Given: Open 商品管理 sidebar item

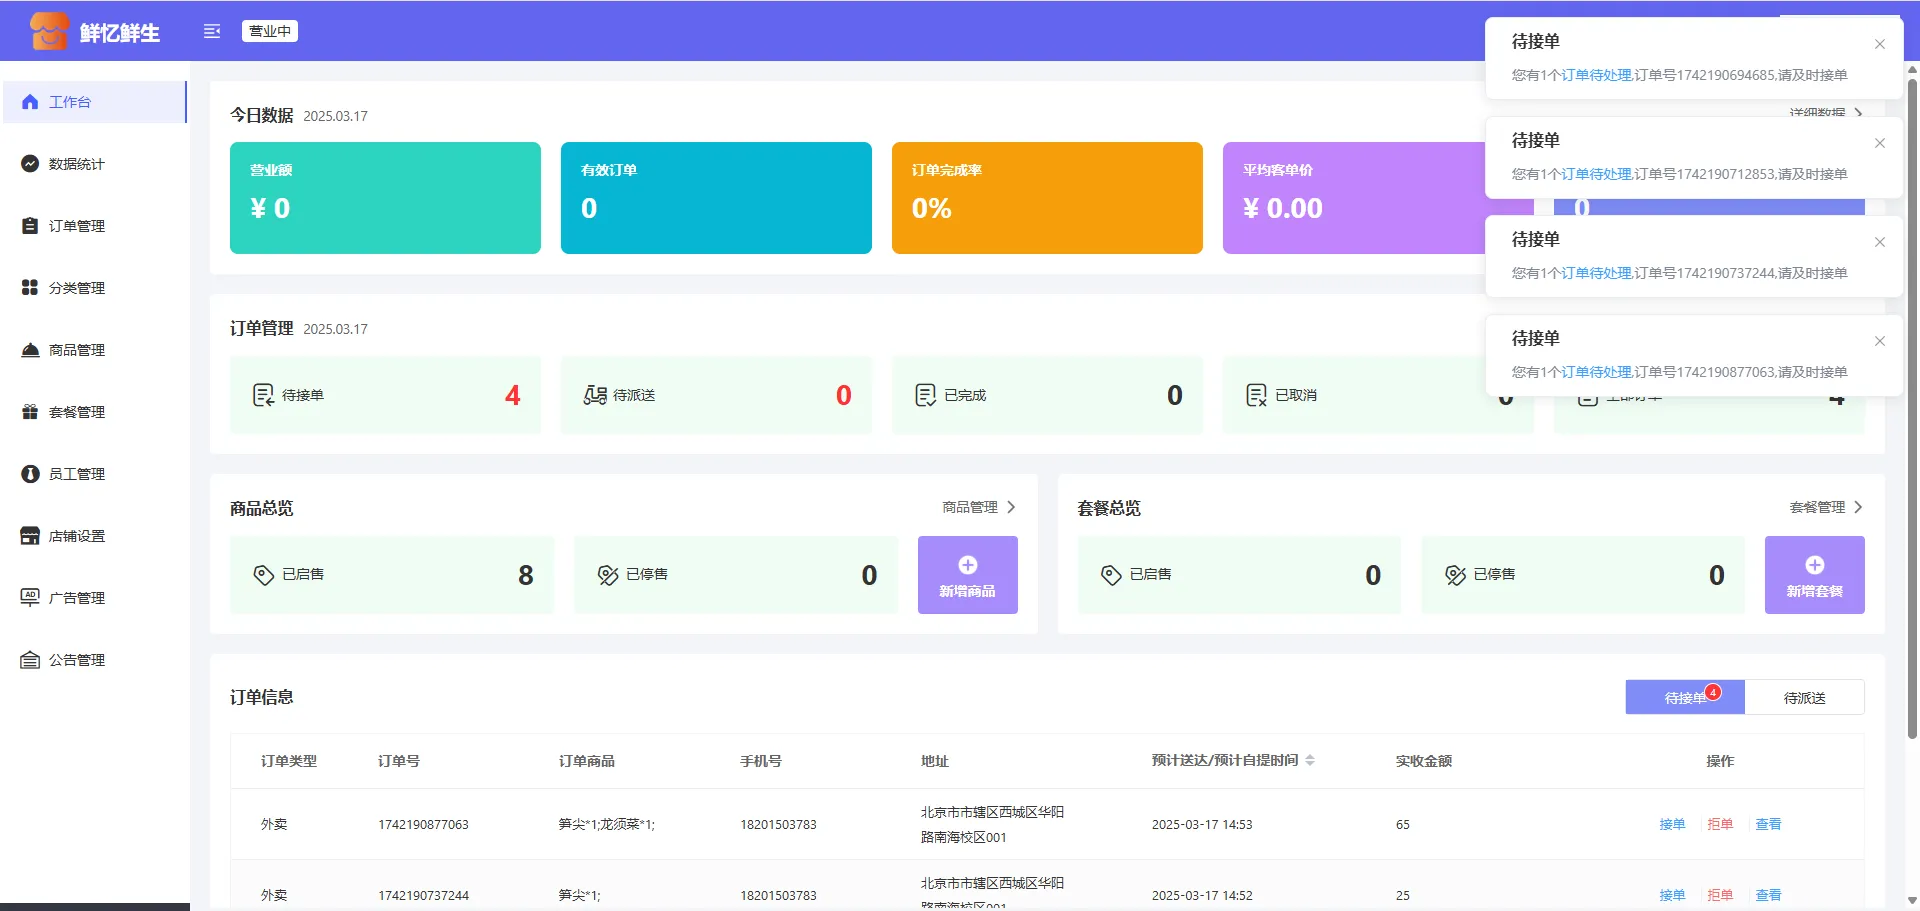Looking at the screenshot, I should (76, 350).
